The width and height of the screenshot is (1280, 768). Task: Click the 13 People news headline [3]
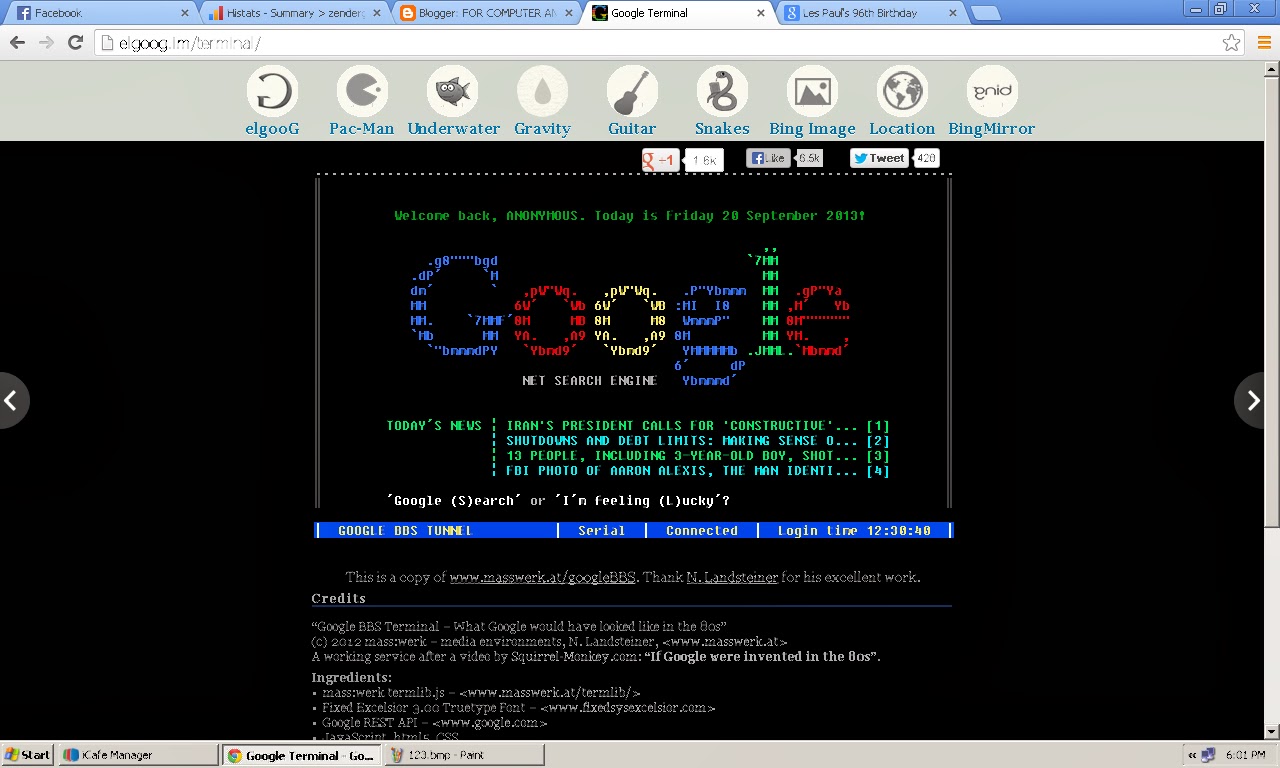pyautogui.click(x=698, y=456)
